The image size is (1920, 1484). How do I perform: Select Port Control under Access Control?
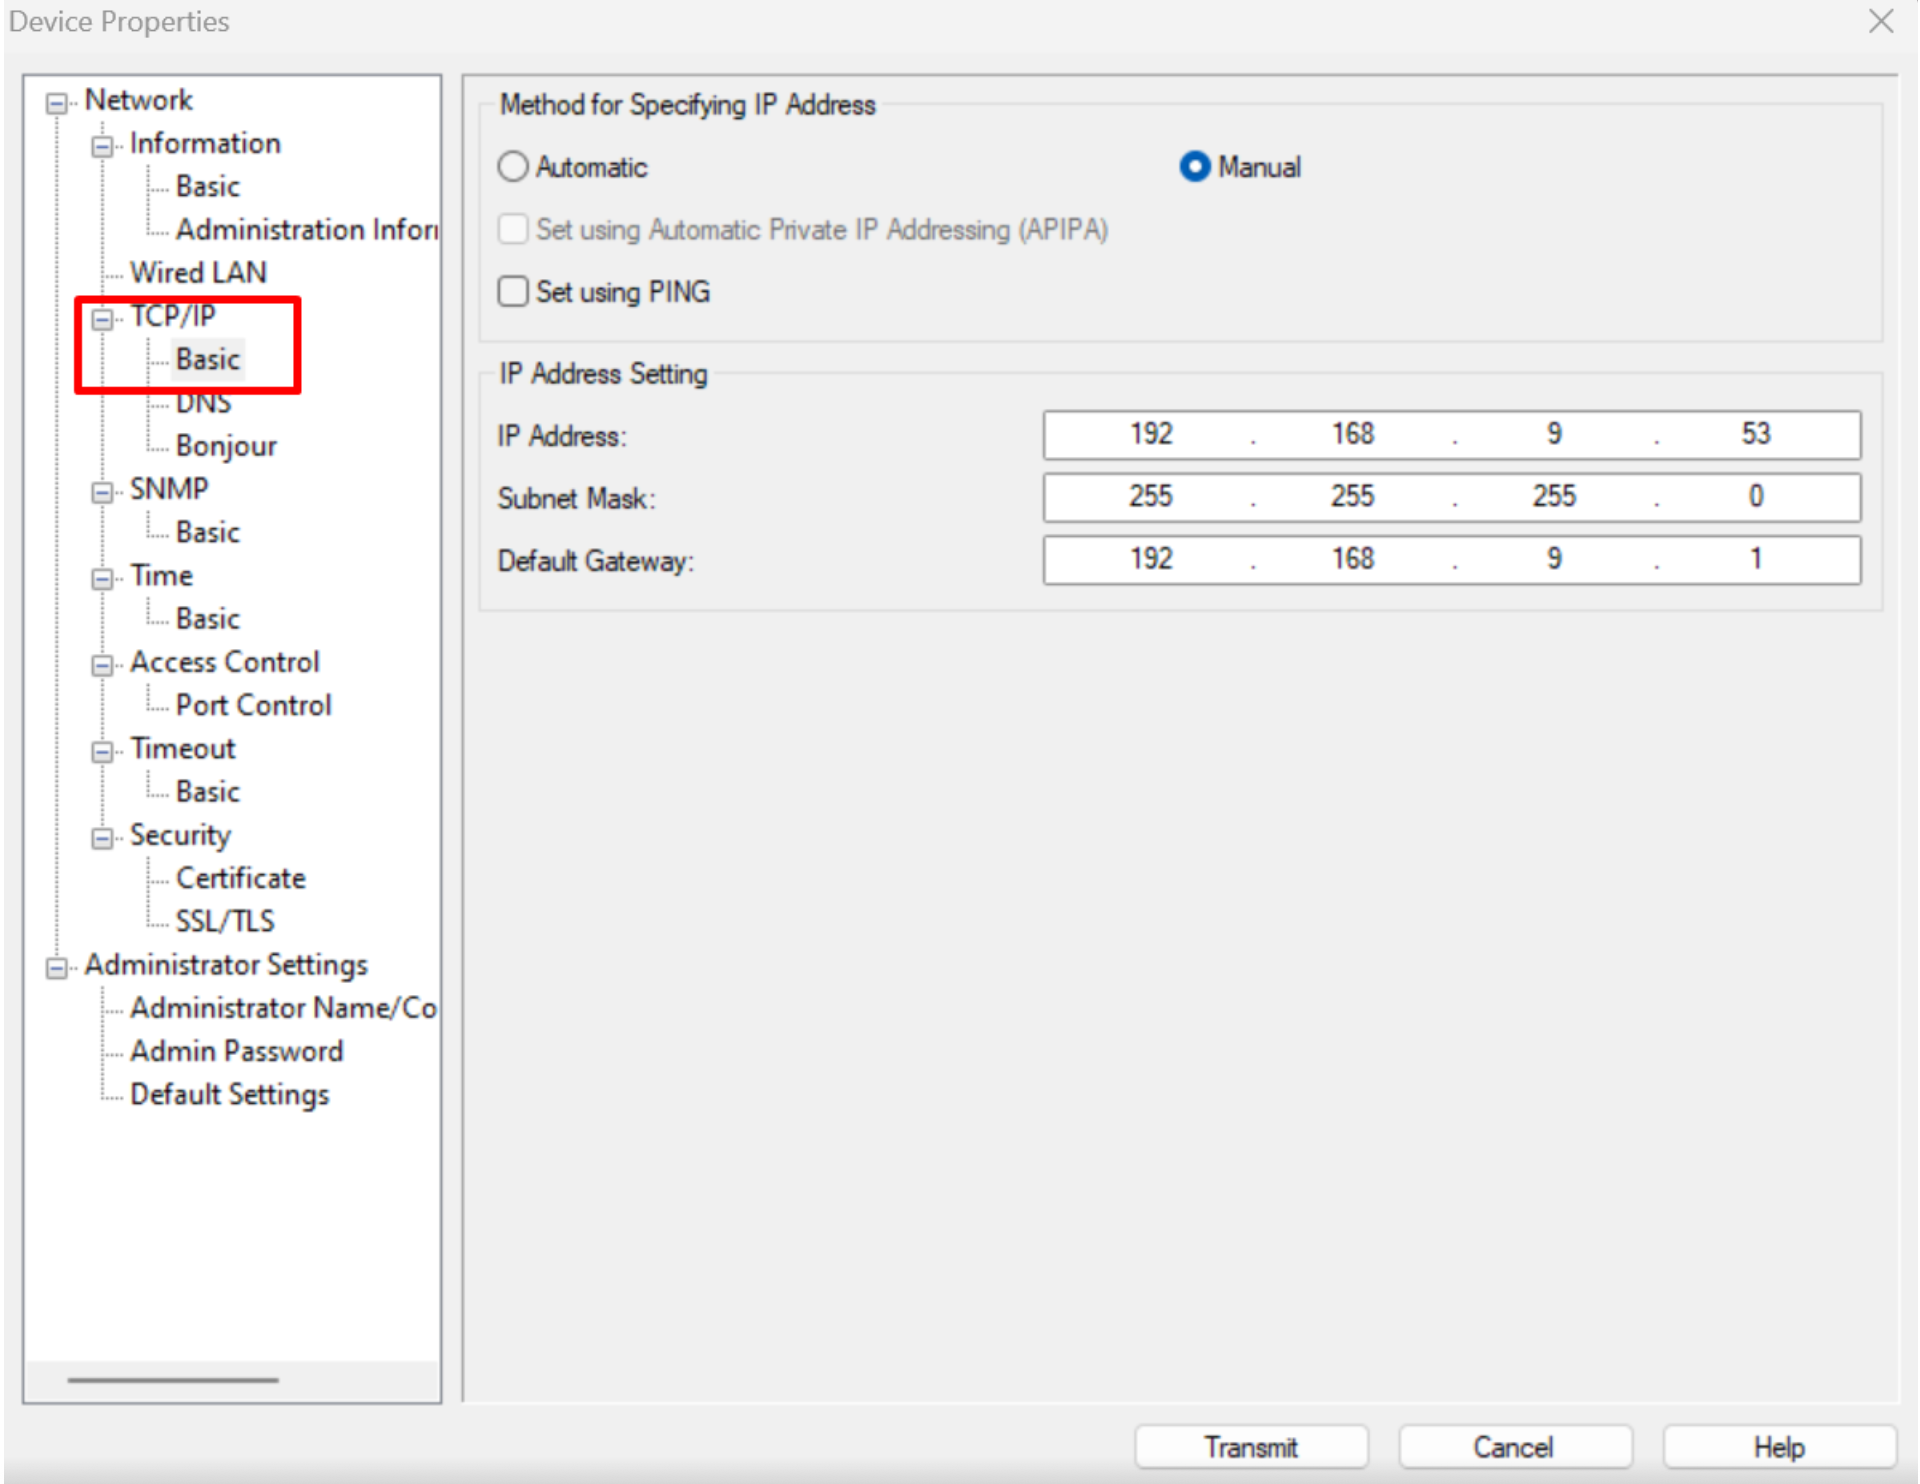[x=253, y=705]
